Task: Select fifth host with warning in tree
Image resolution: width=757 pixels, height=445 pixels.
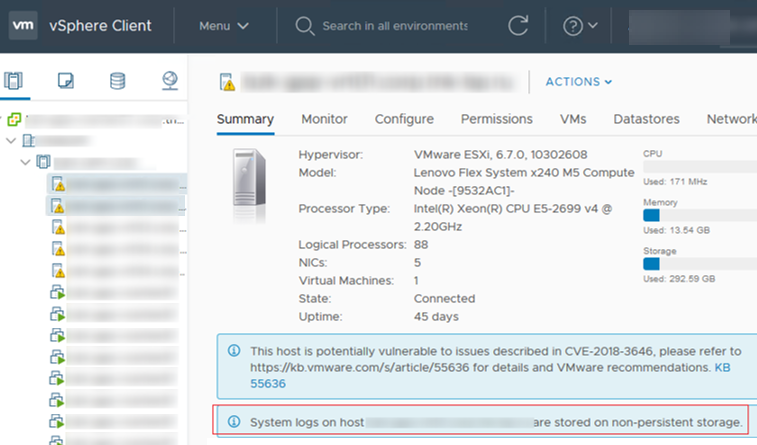Action: tap(118, 271)
